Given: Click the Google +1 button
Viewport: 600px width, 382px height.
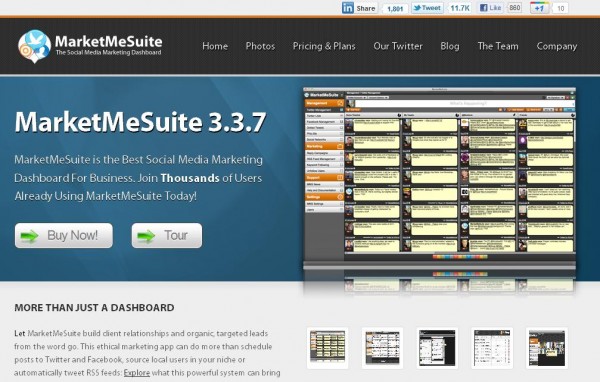Looking at the screenshot, I should tap(539, 8).
